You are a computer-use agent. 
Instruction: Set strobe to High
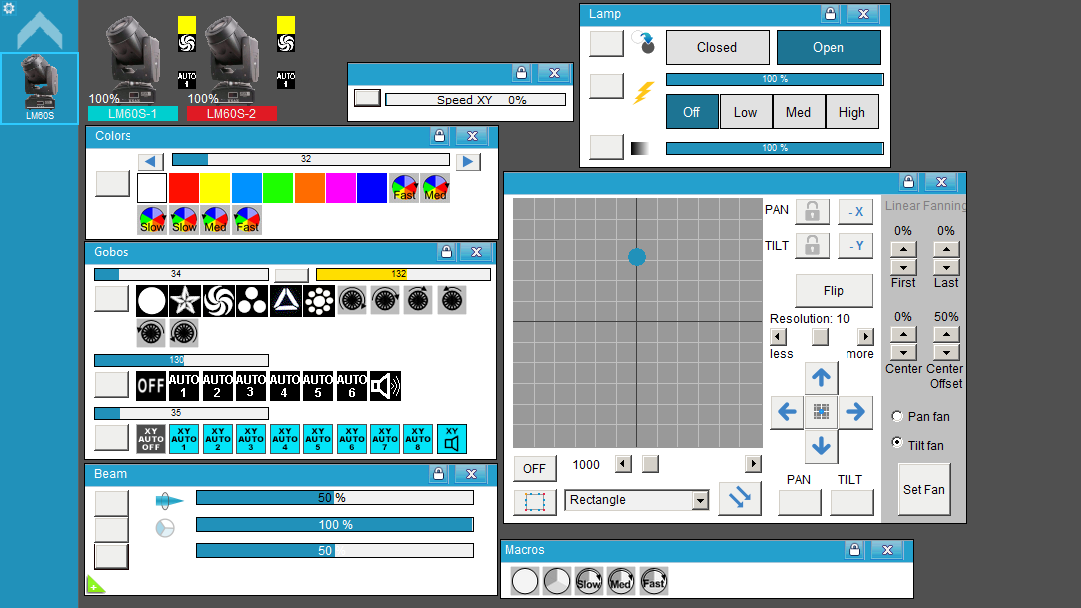[851, 112]
